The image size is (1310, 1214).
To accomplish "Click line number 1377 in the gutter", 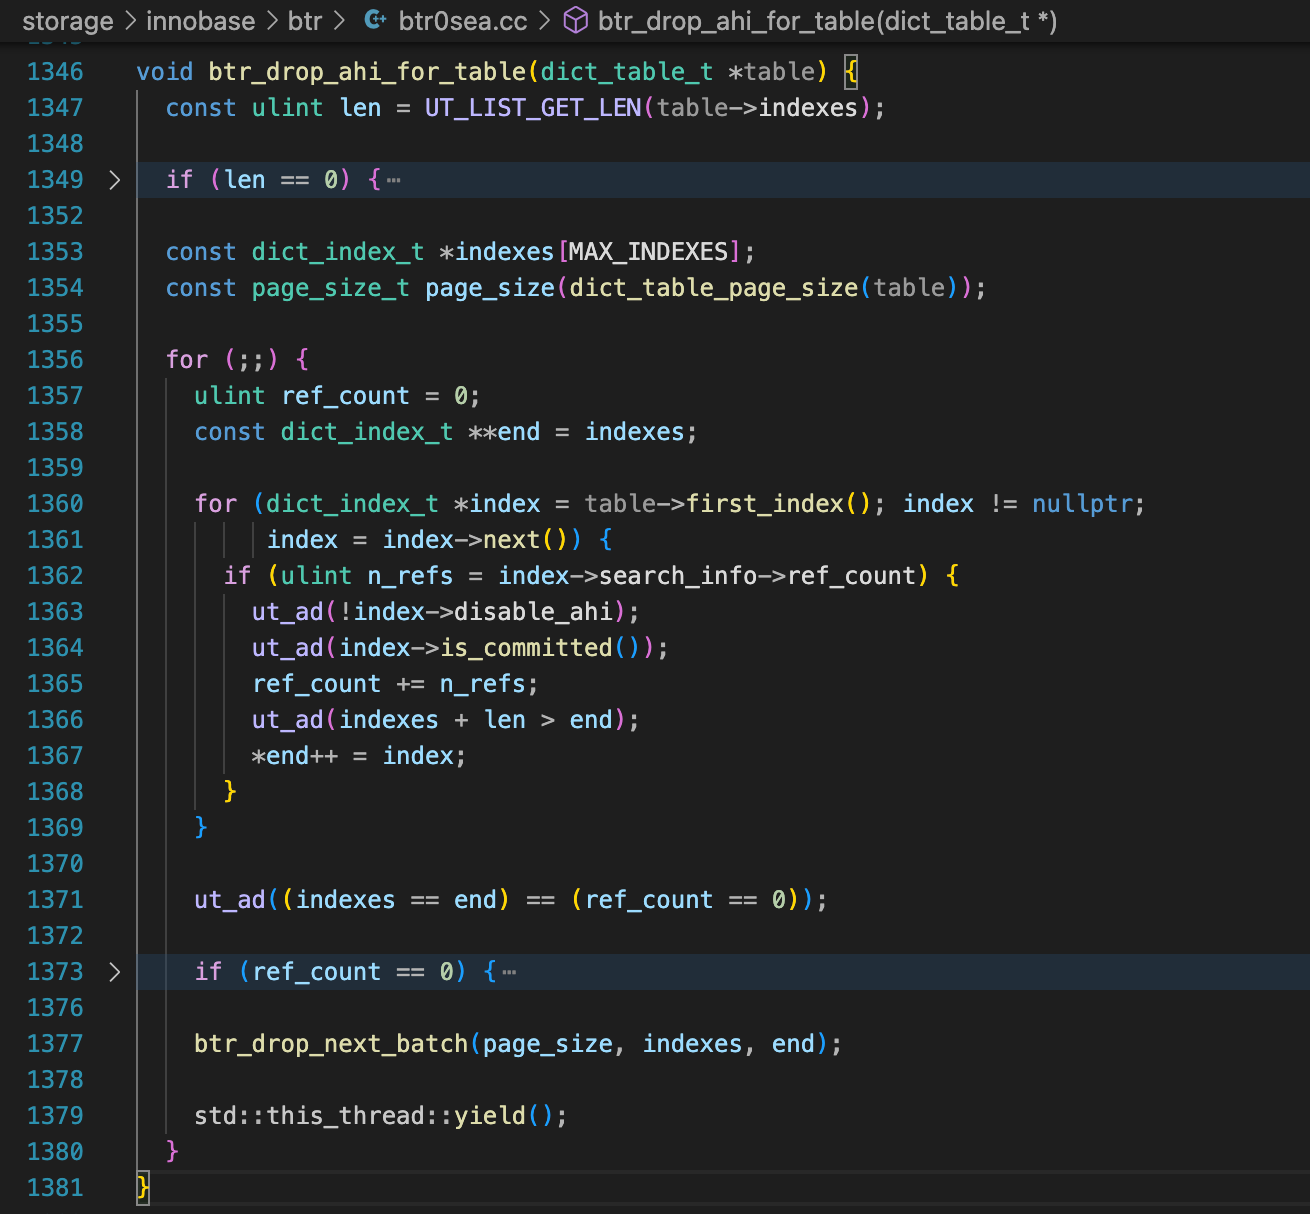I will pos(55,1044).
